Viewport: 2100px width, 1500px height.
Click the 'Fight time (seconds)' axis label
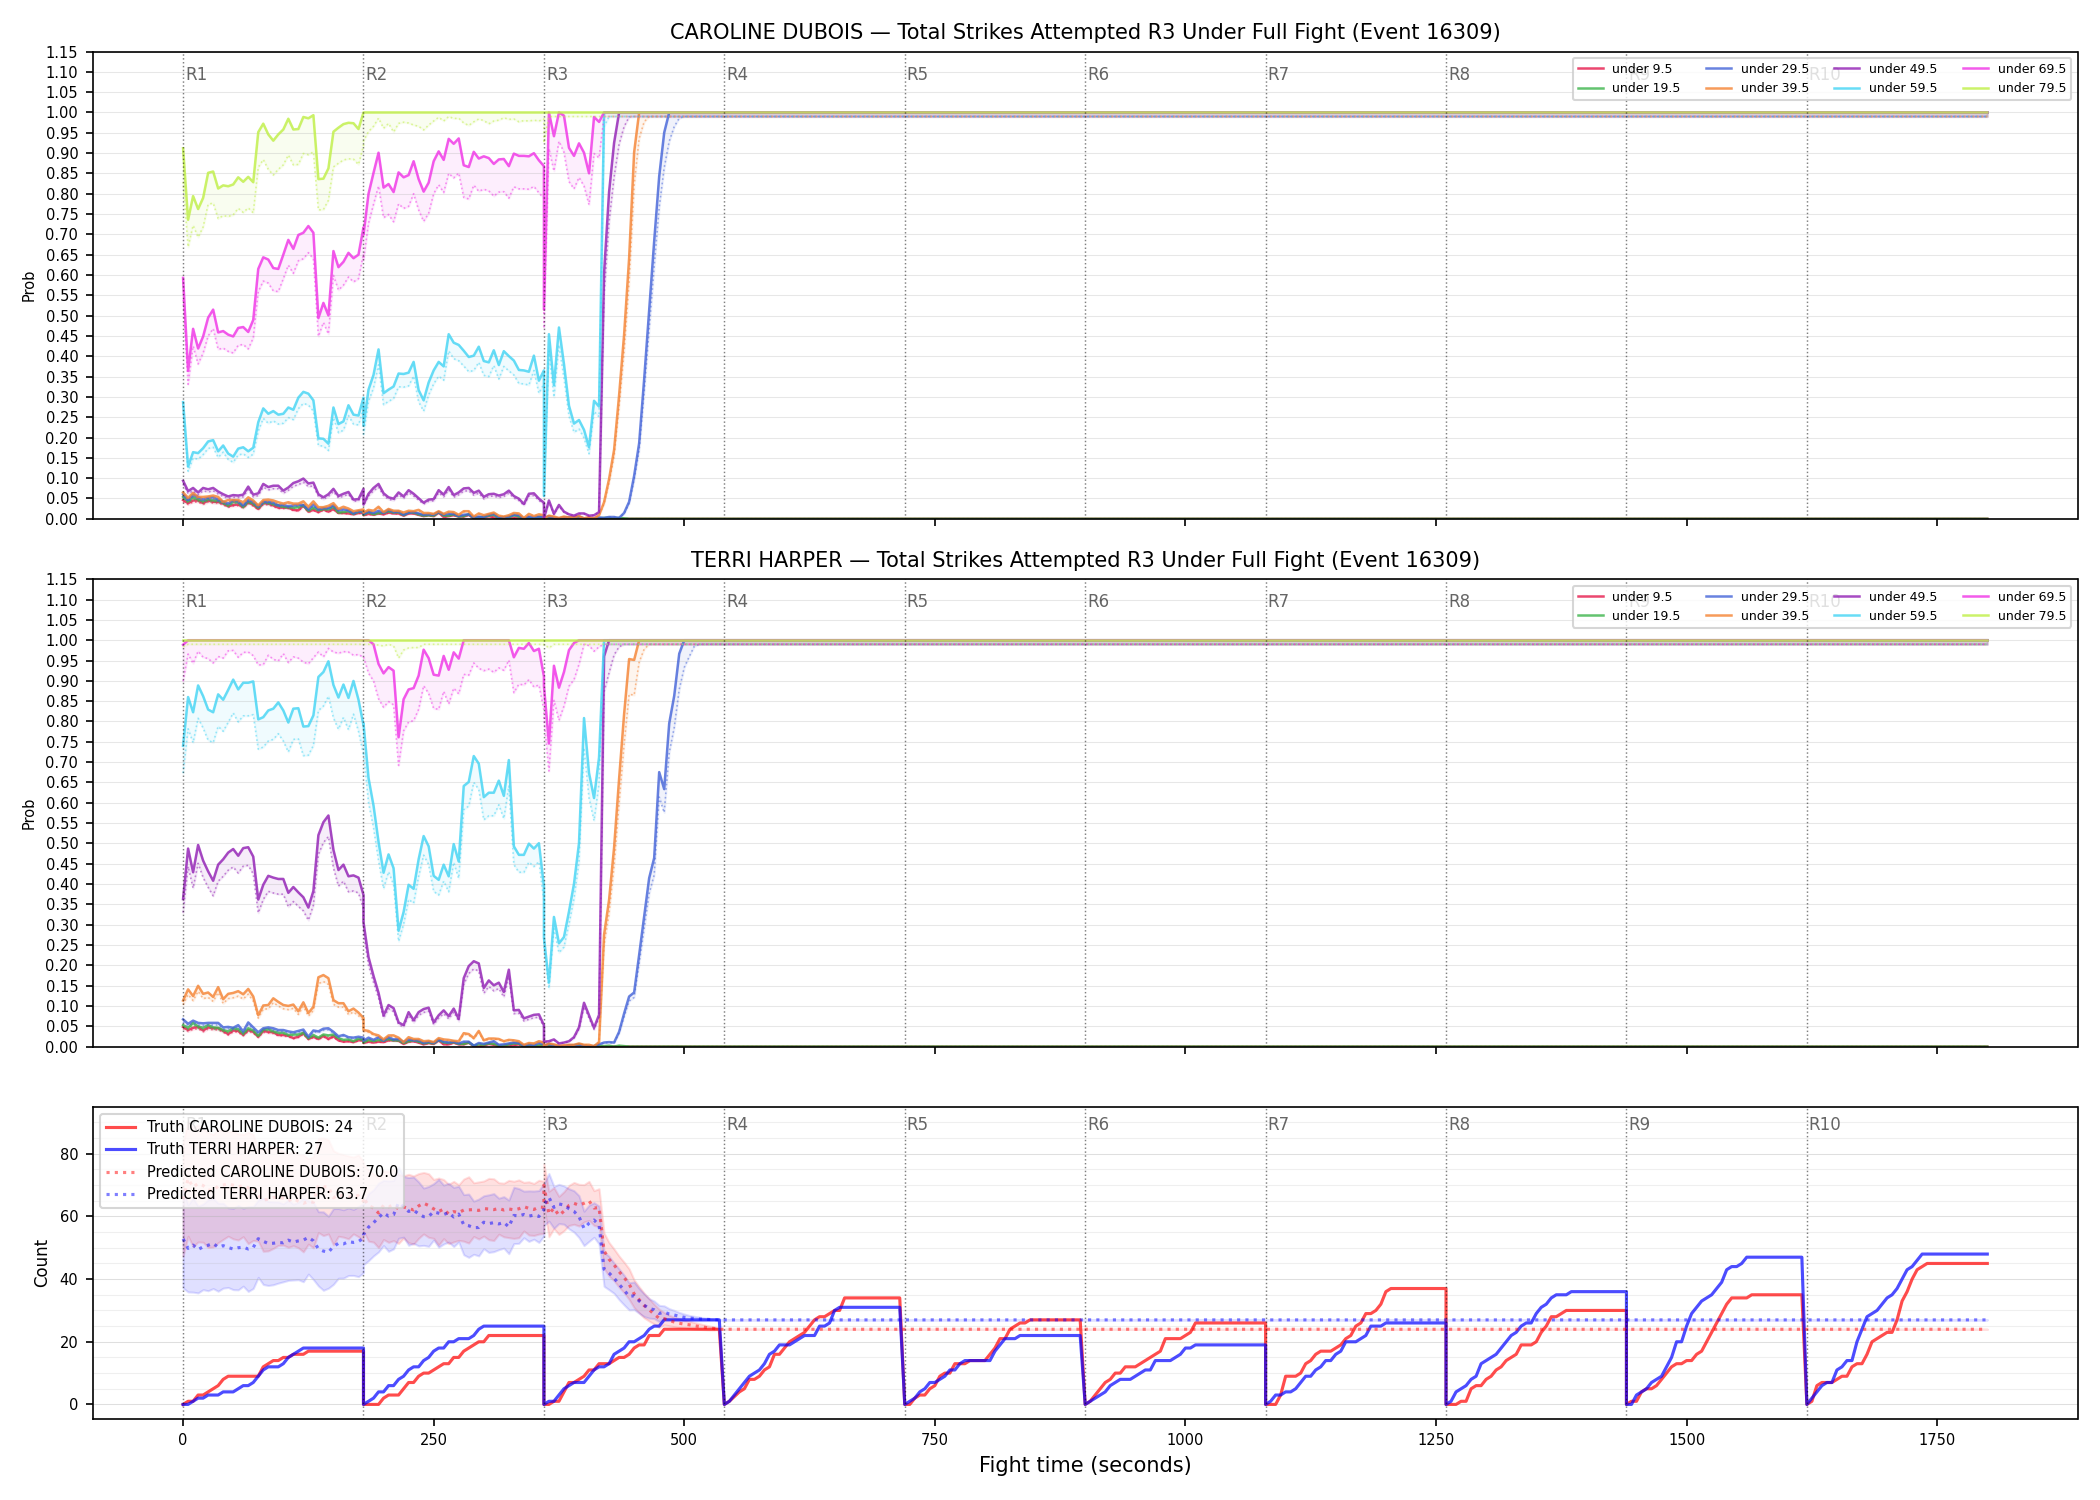pos(1085,1465)
